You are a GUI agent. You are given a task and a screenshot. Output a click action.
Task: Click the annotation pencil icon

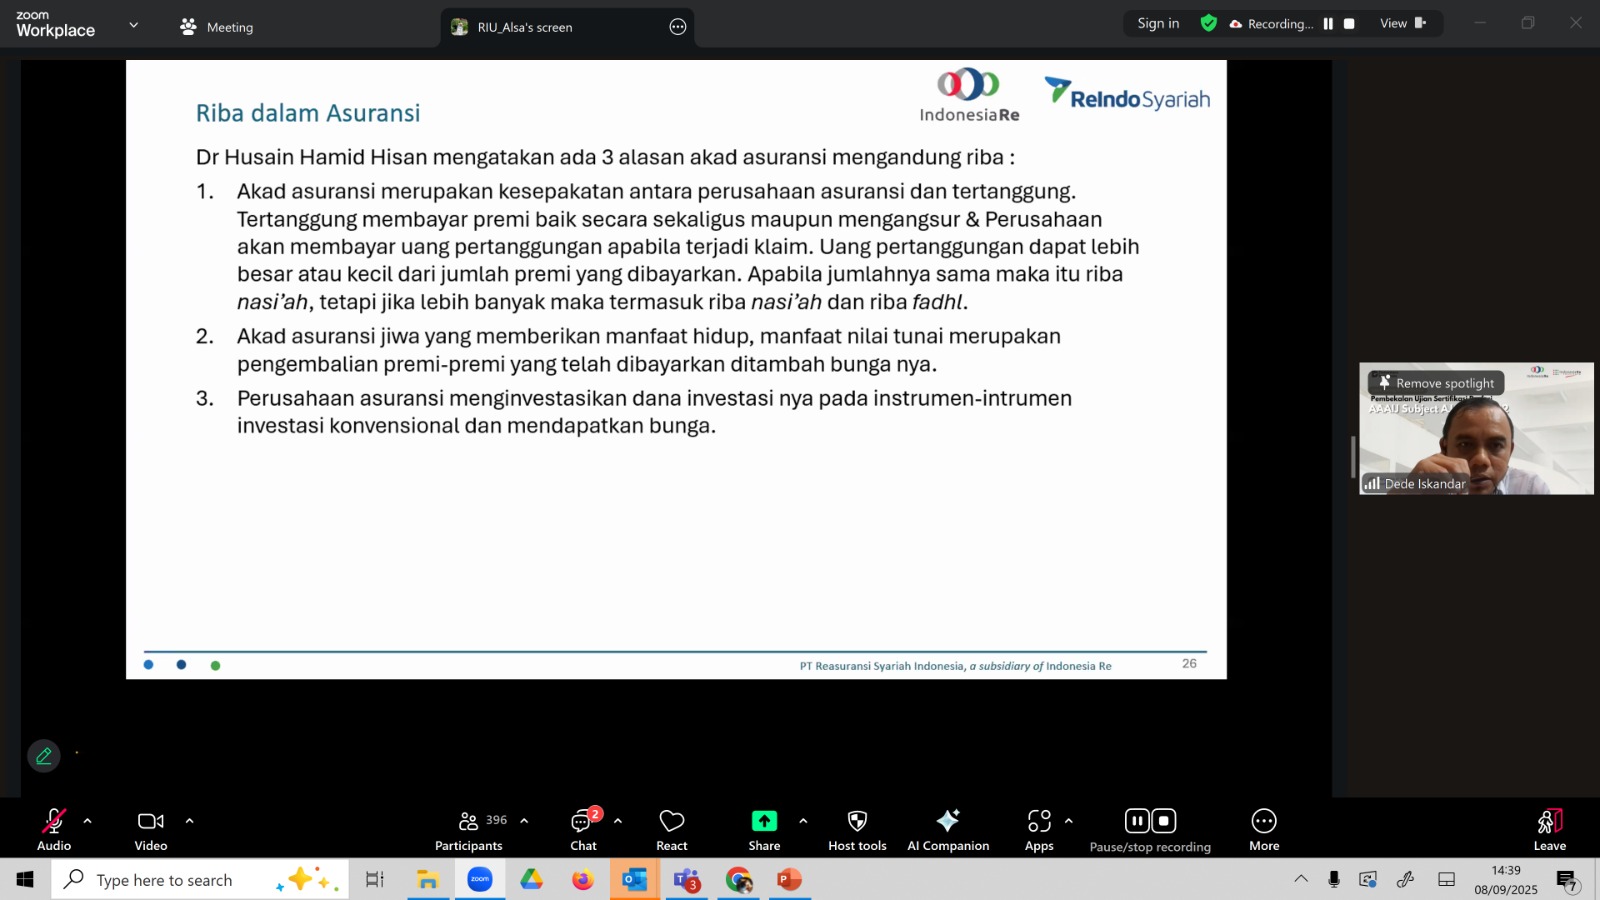coord(44,756)
